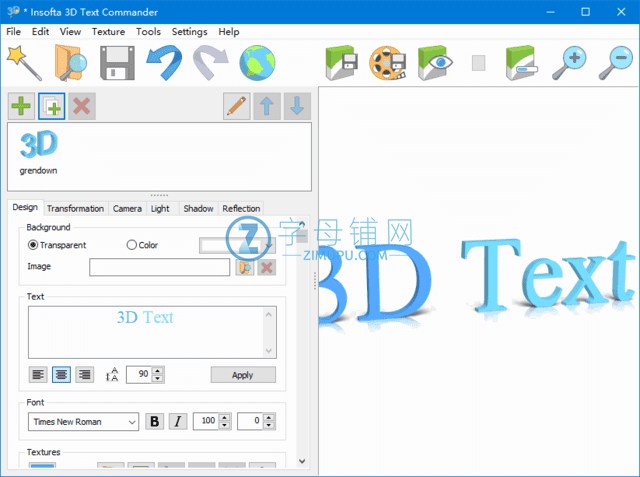The image size is (640, 477).
Task: Undo the last action with the blue arrow
Action: 163,62
